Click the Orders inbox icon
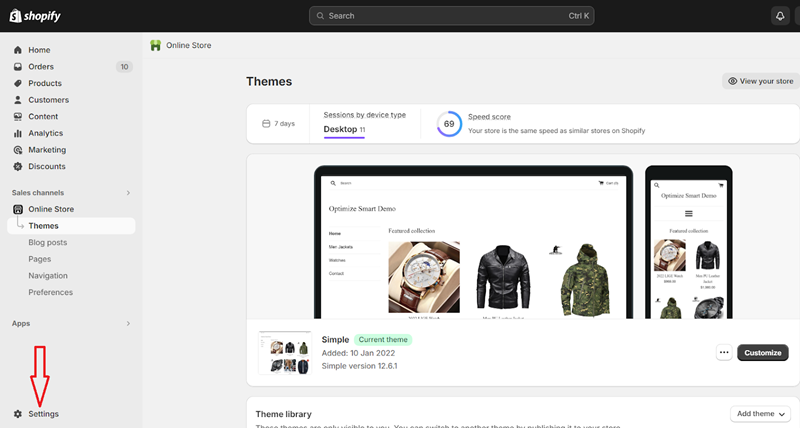 point(18,67)
